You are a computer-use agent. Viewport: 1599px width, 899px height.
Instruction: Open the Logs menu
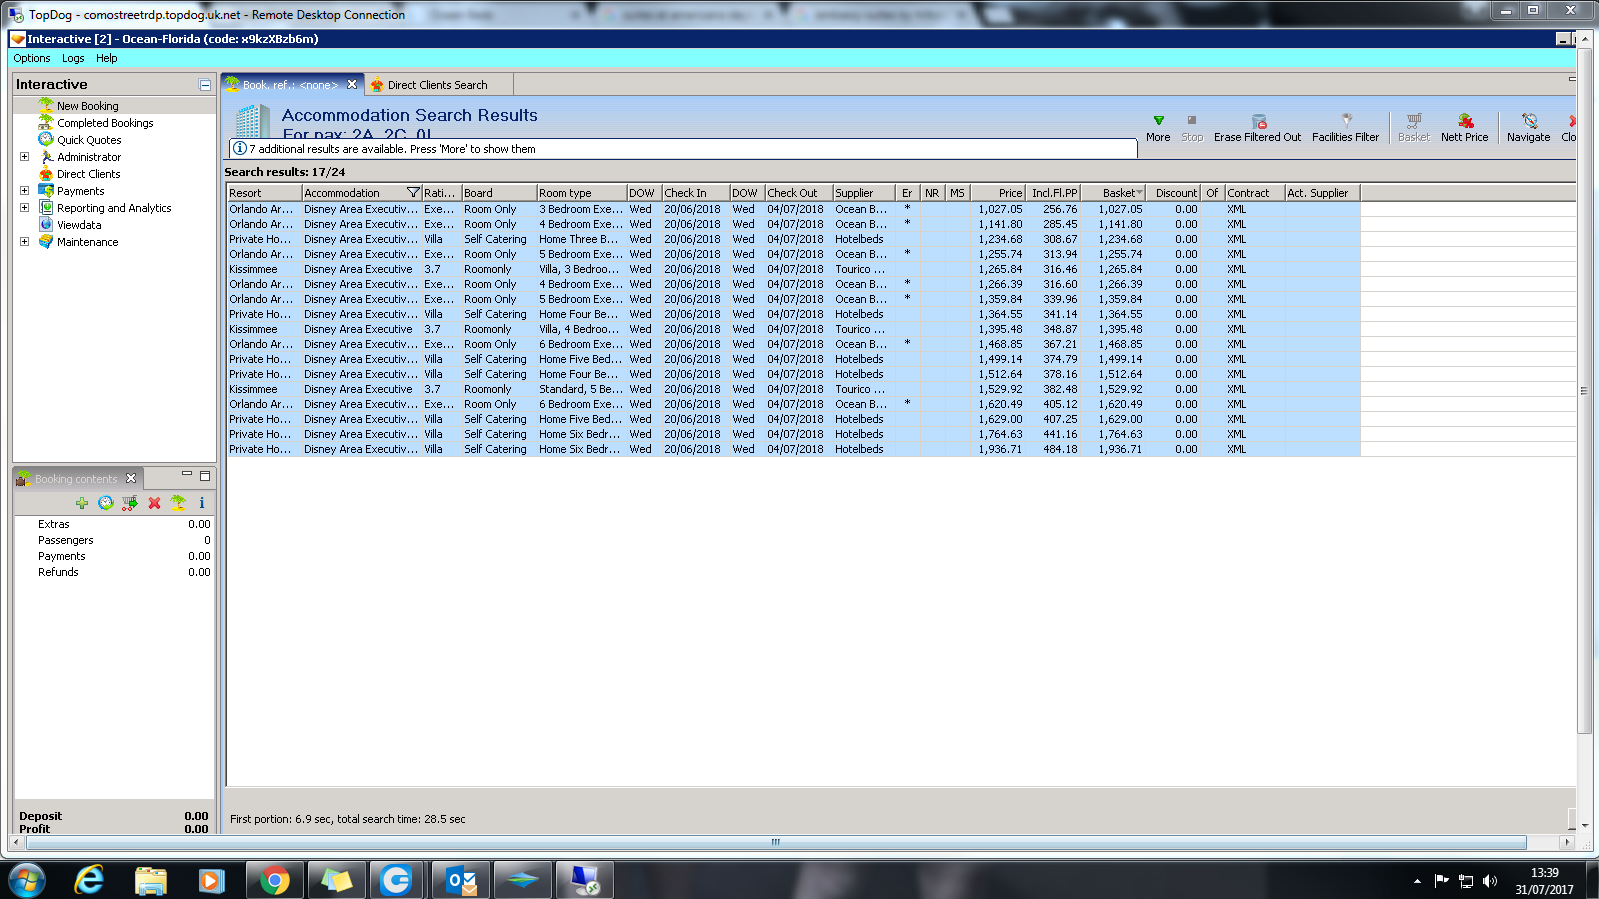point(73,58)
